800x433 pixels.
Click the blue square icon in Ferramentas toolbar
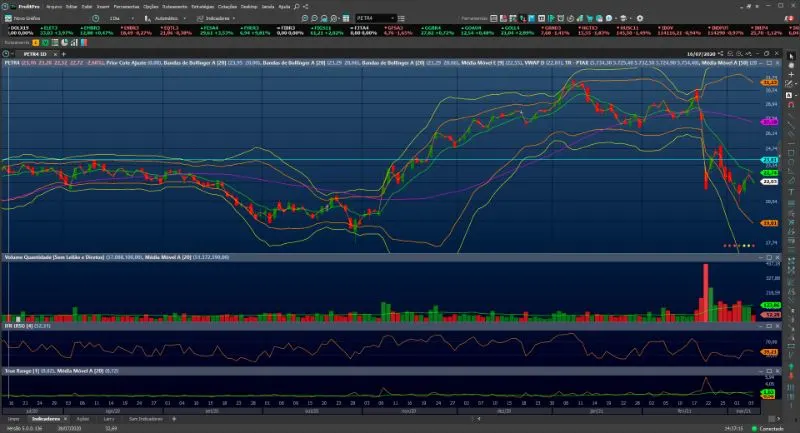(x=532, y=18)
